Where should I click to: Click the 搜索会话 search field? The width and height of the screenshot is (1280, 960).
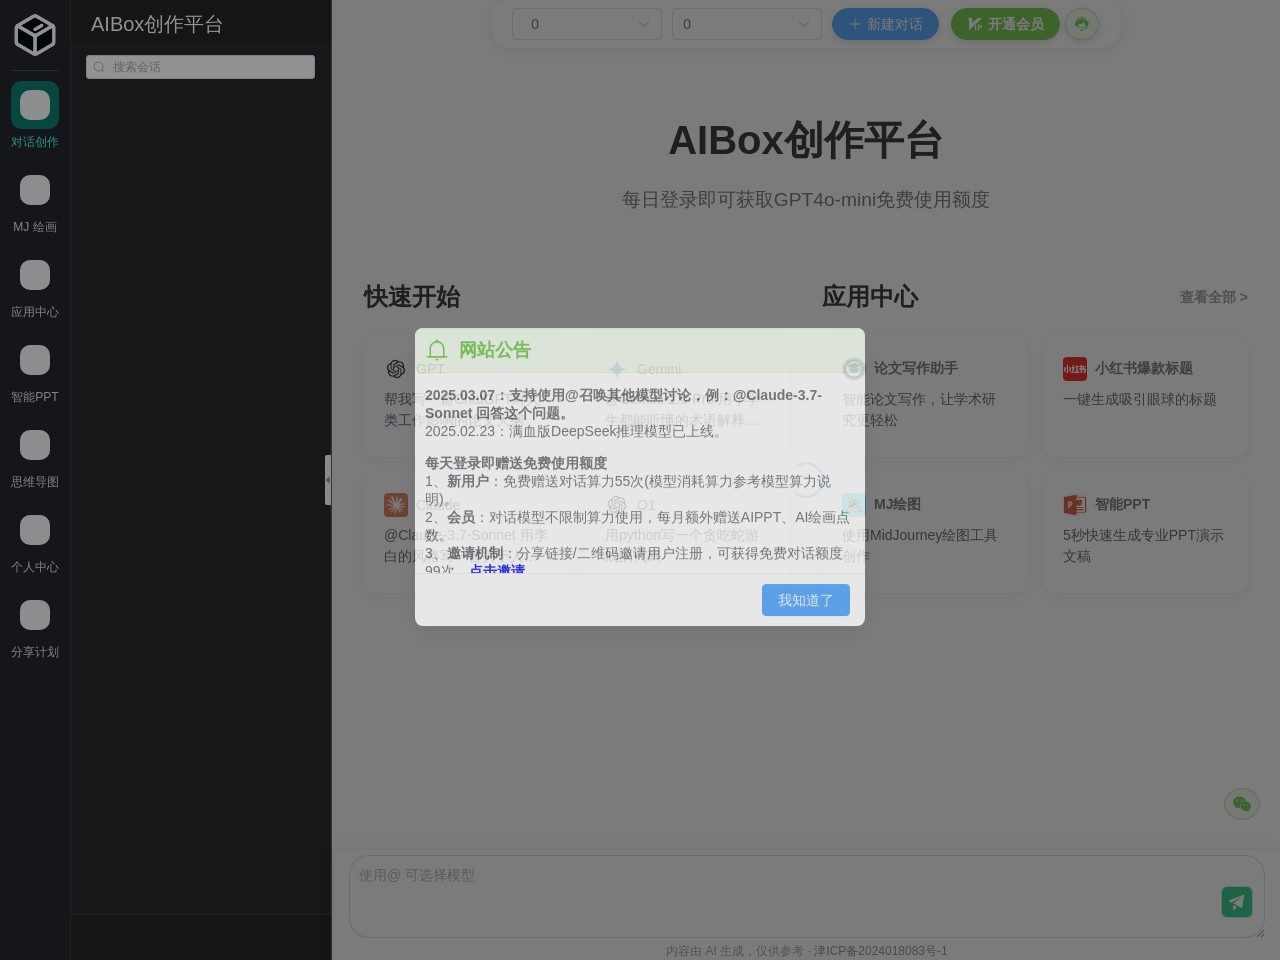click(200, 67)
